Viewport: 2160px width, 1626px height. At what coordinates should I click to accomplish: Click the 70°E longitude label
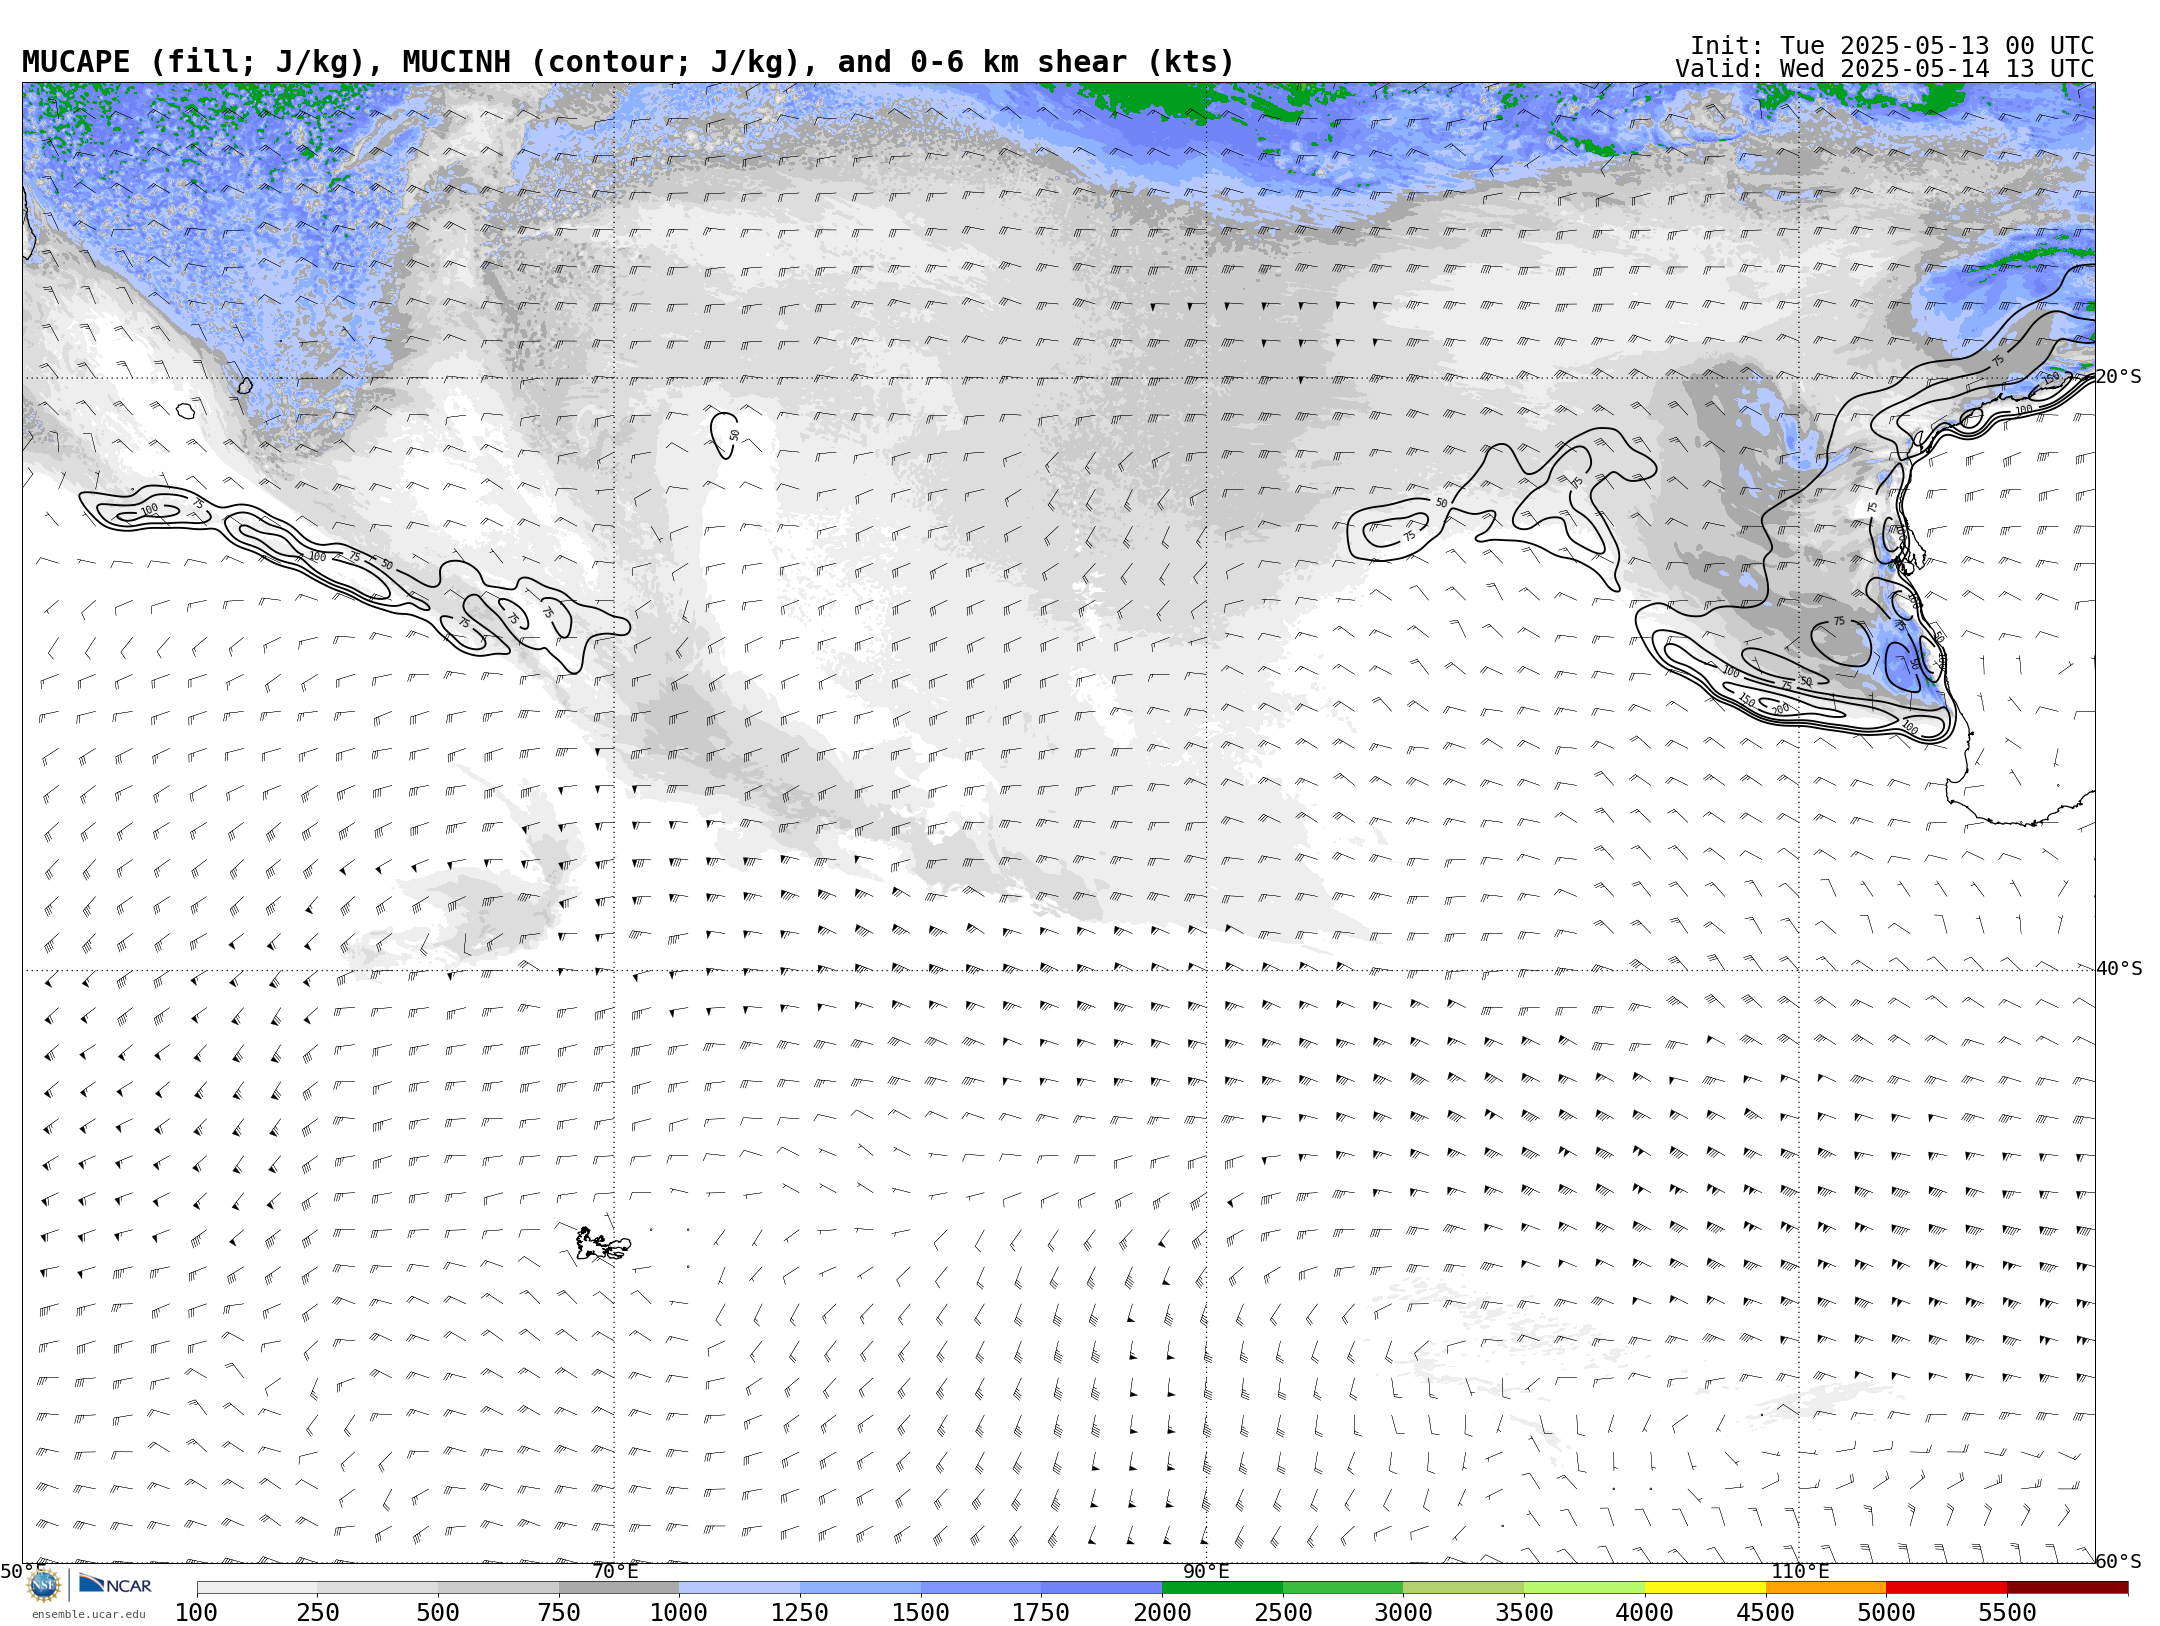click(x=615, y=1572)
